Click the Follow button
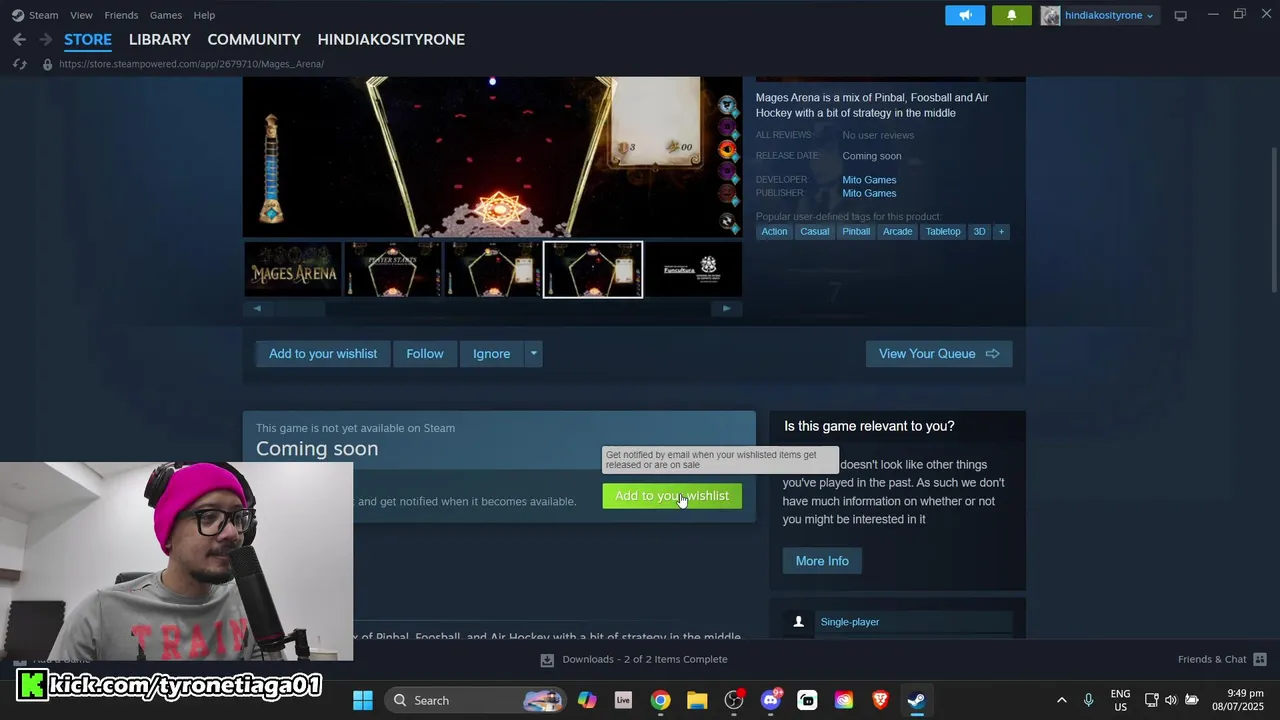Viewport: 1280px width, 720px height. [x=425, y=354]
